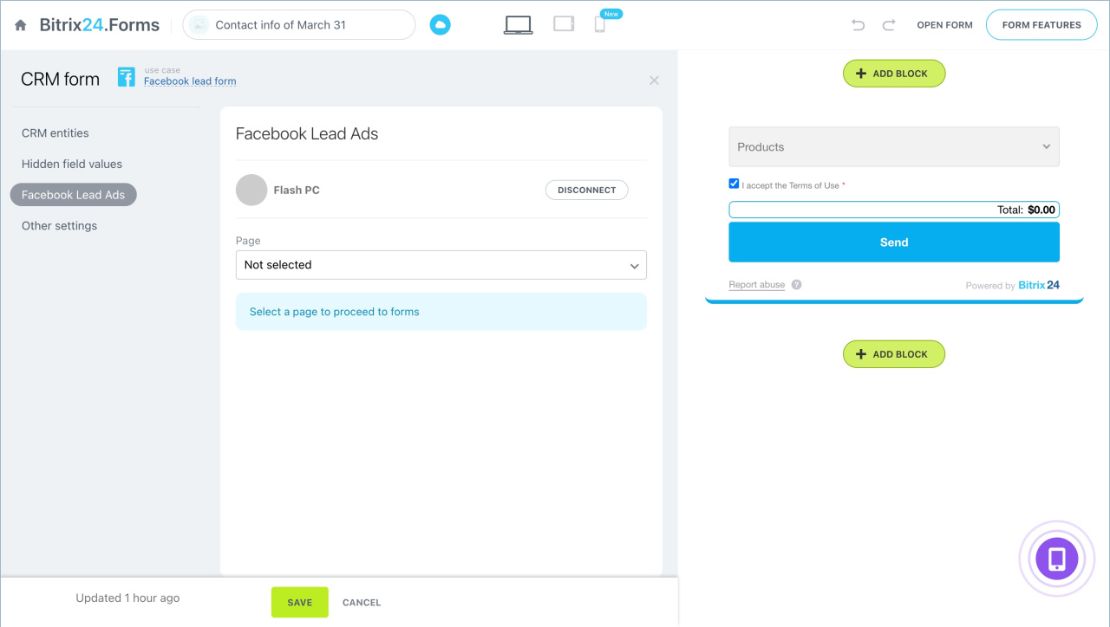
Task: Click the 'Flash PC' account name
Action: pos(296,190)
